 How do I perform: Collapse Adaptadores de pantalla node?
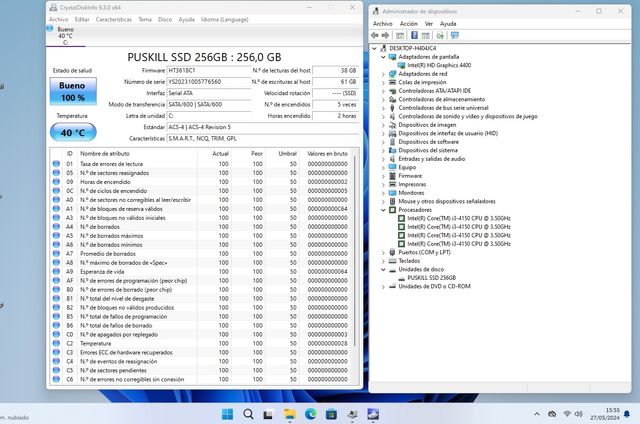pos(383,57)
